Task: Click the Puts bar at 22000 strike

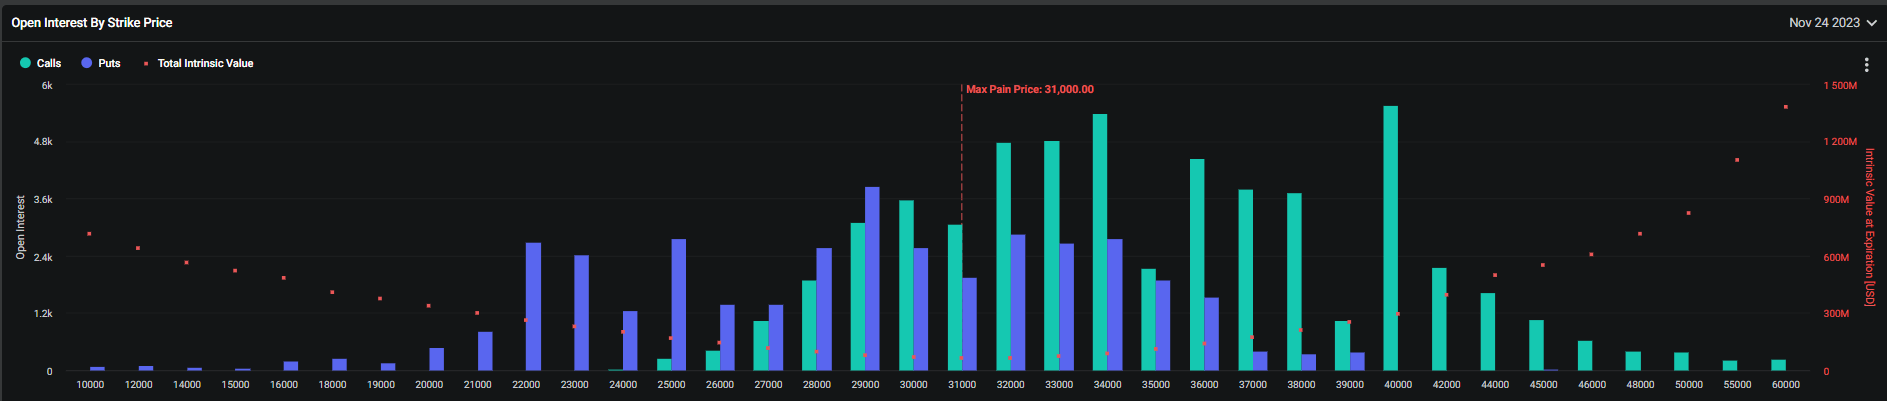Action: click(533, 306)
